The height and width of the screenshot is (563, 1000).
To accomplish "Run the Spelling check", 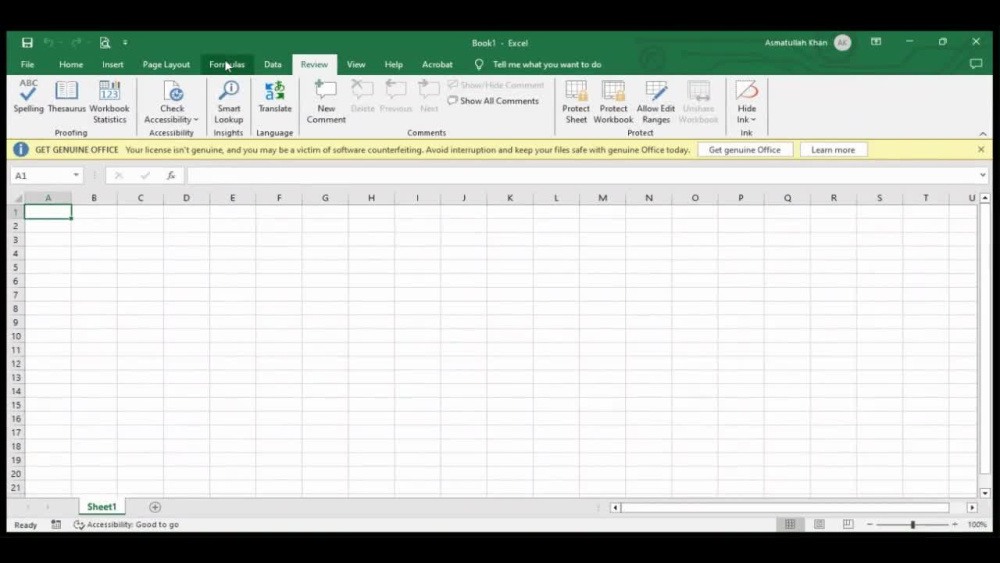I will 28,97.
